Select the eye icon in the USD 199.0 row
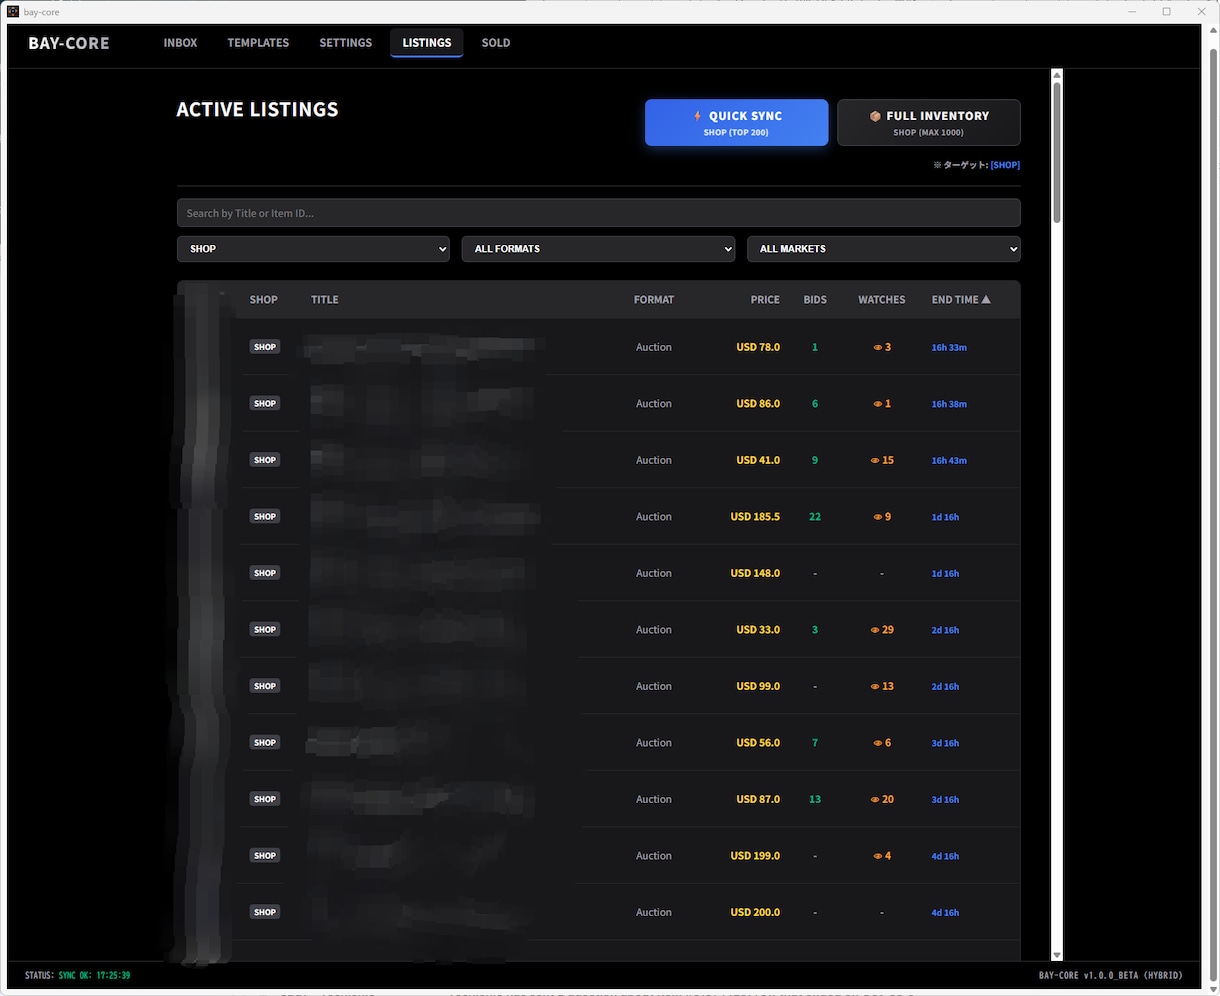1220x996 pixels. pyautogui.click(x=878, y=856)
